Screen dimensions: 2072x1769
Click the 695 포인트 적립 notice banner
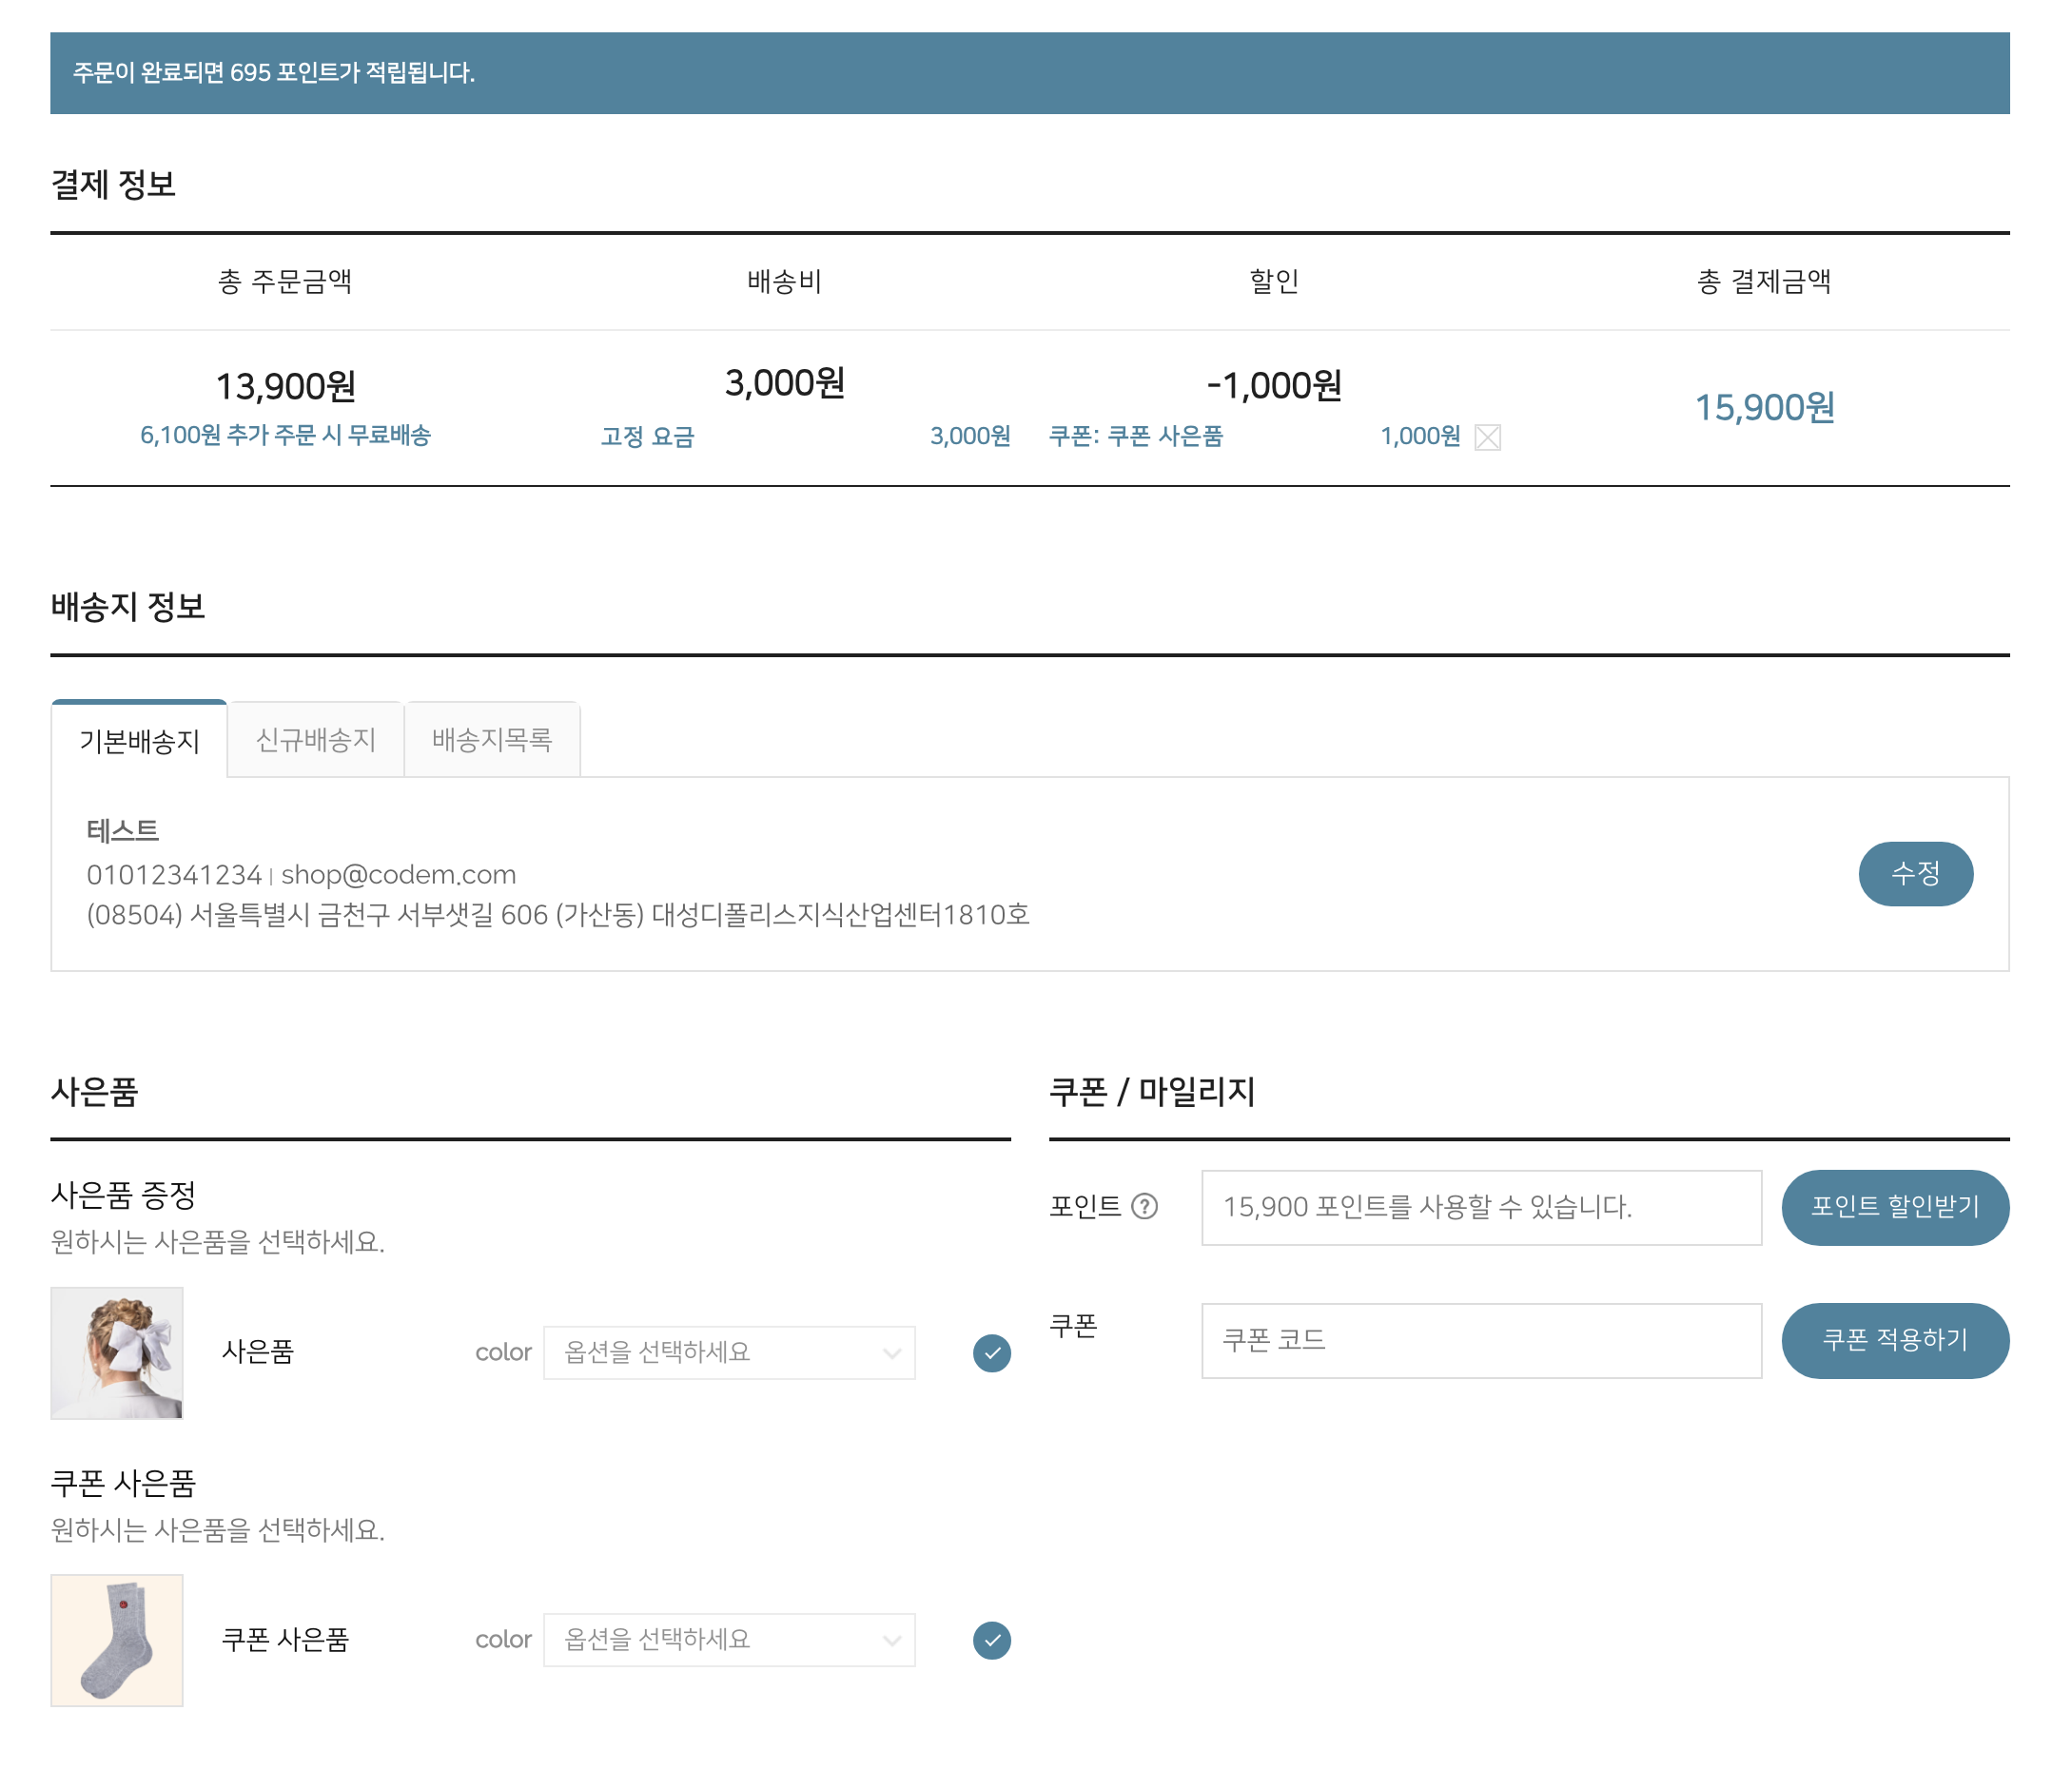(1030, 73)
